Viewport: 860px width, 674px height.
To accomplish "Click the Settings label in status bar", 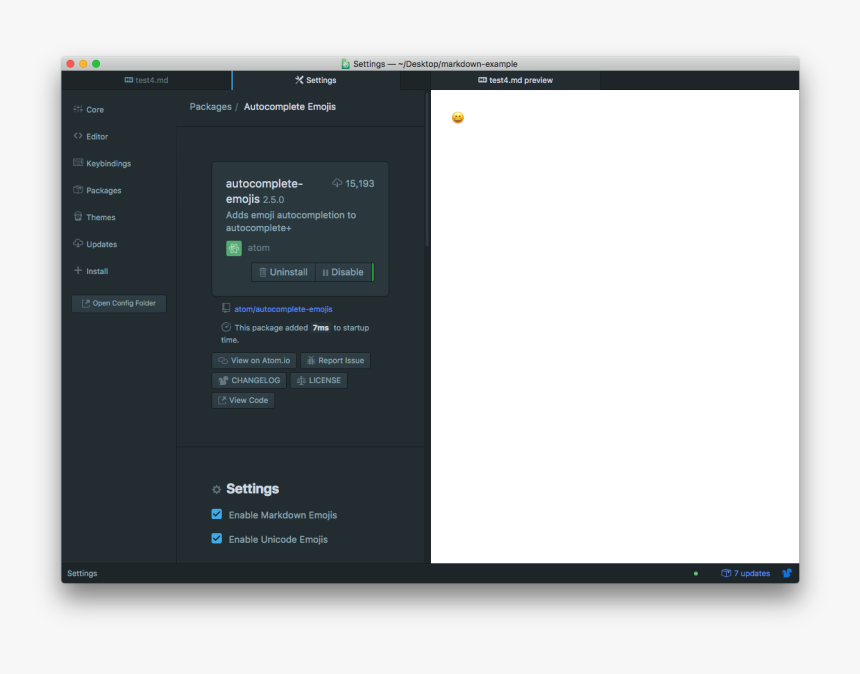I will pos(82,573).
